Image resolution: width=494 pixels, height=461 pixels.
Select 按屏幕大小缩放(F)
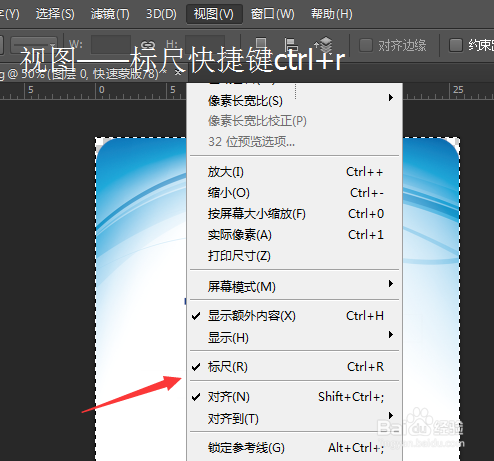click(295, 214)
